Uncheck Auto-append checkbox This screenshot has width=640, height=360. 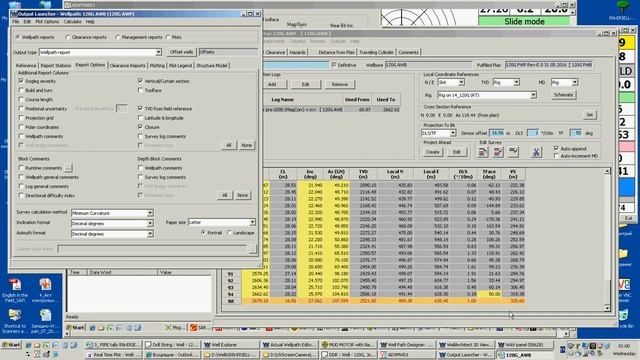pos(556,149)
